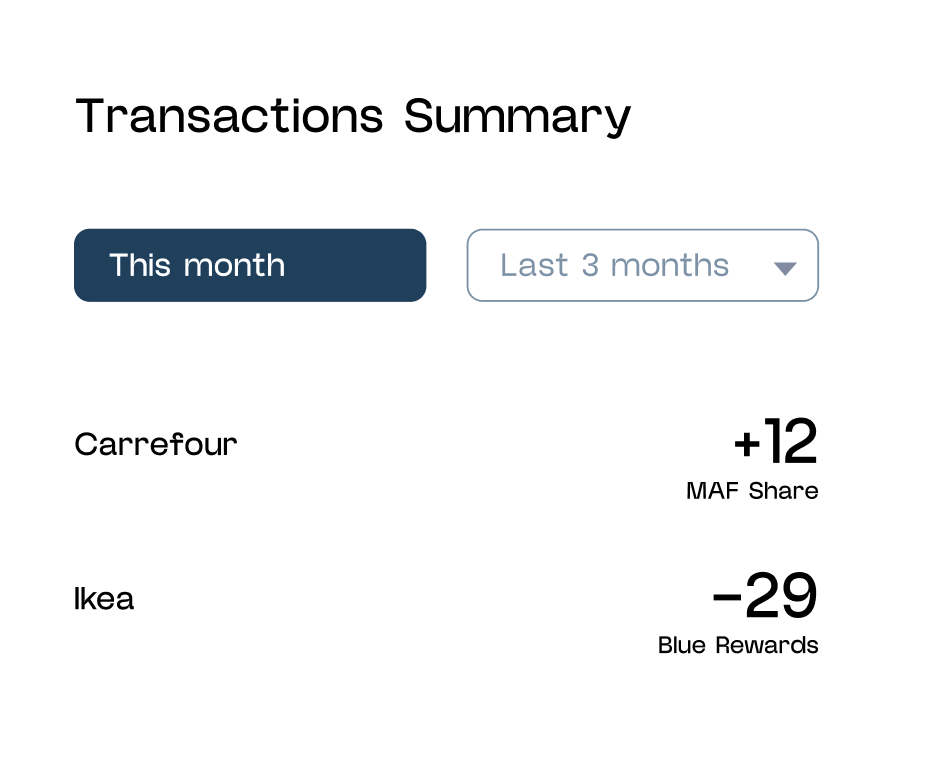The height and width of the screenshot is (772, 928).
Task: Click the plus sign before 12
Action: [x=748, y=445]
